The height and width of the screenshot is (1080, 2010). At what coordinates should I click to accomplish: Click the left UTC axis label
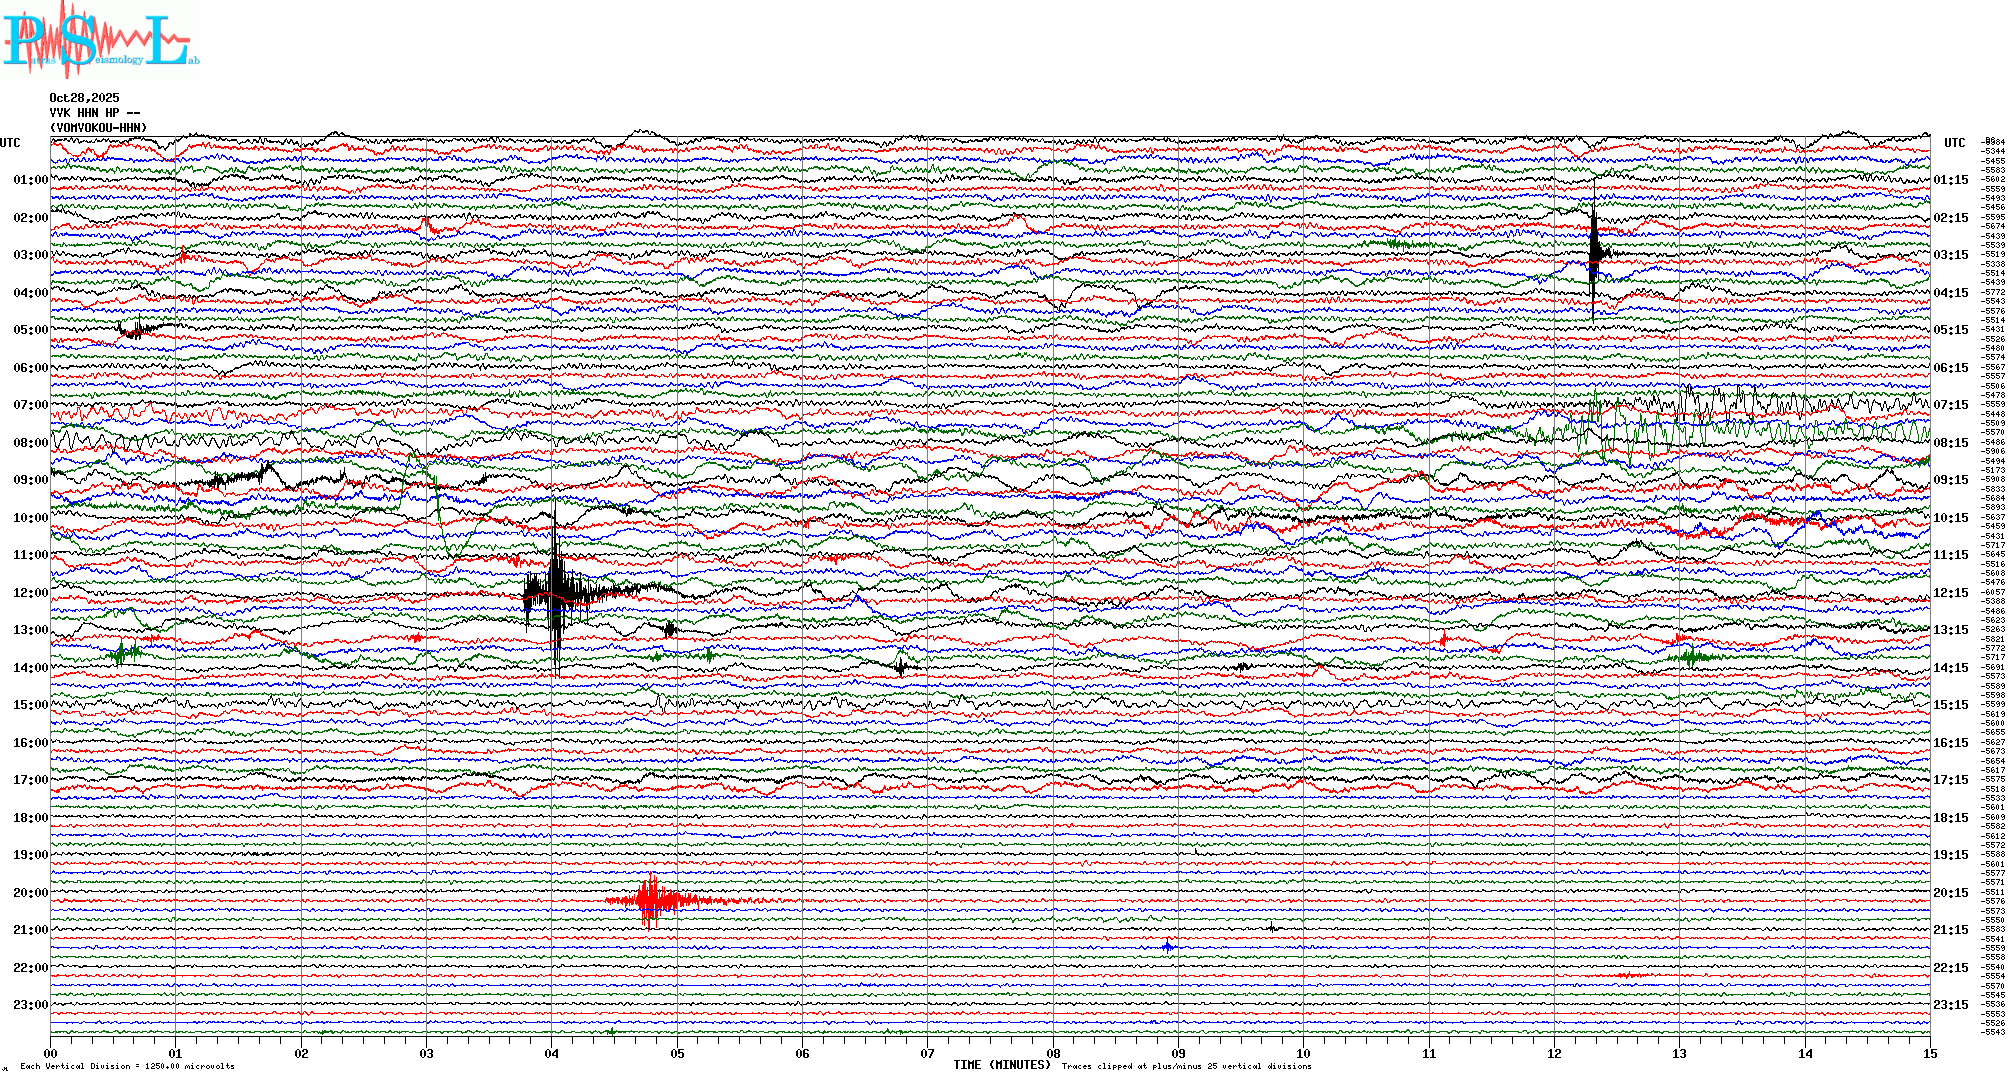[10, 143]
